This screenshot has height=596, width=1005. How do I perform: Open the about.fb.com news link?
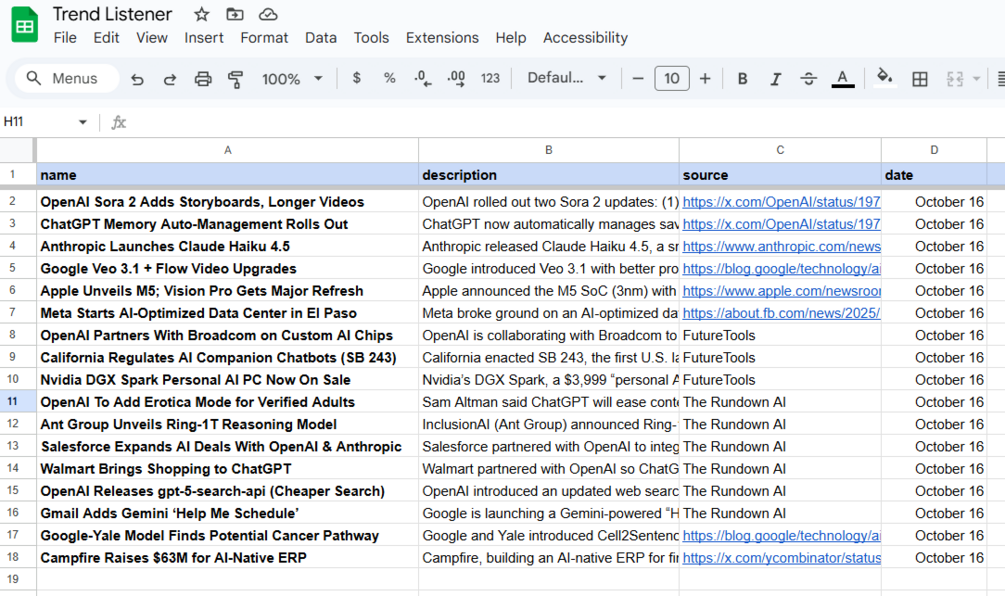coord(781,313)
